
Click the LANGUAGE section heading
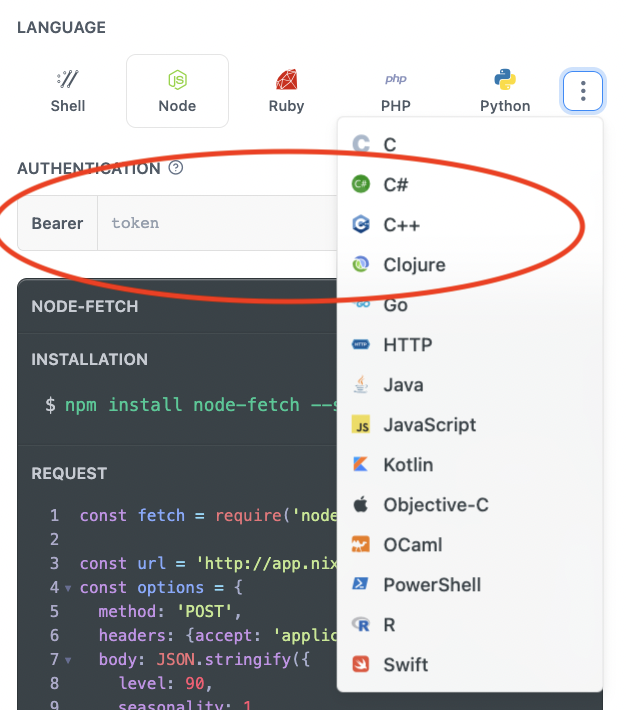(62, 28)
